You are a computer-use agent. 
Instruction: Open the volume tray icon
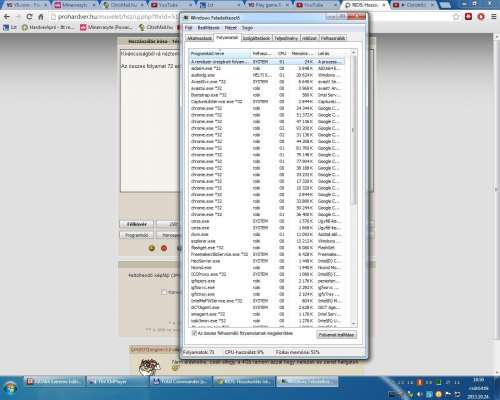tap(420, 394)
